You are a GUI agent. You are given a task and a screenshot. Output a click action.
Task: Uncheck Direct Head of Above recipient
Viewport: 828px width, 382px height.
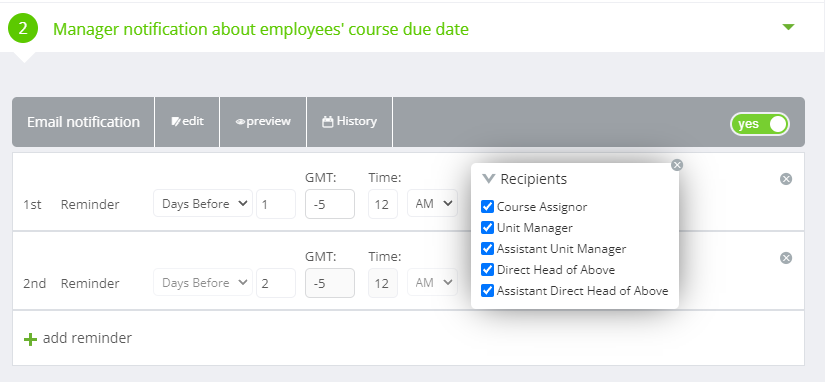pos(487,269)
